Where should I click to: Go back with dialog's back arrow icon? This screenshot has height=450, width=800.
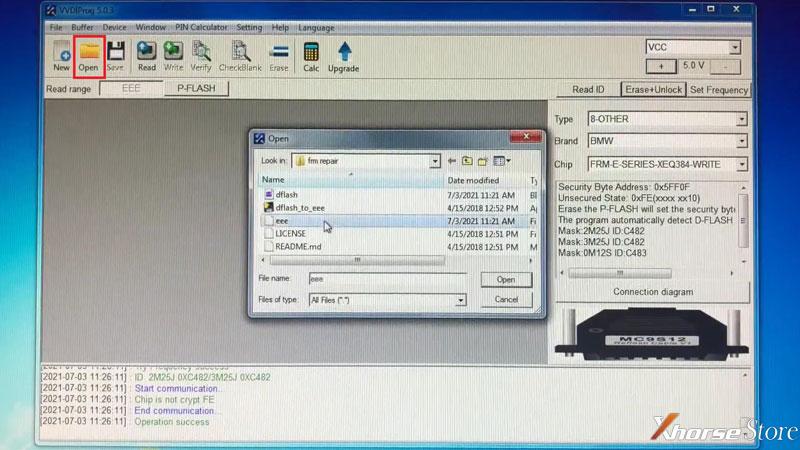click(452, 161)
